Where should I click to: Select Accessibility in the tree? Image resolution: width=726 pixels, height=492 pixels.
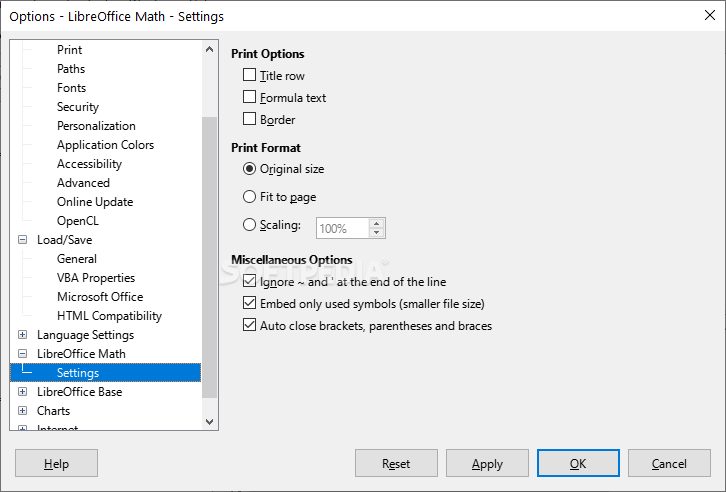(89, 164)
